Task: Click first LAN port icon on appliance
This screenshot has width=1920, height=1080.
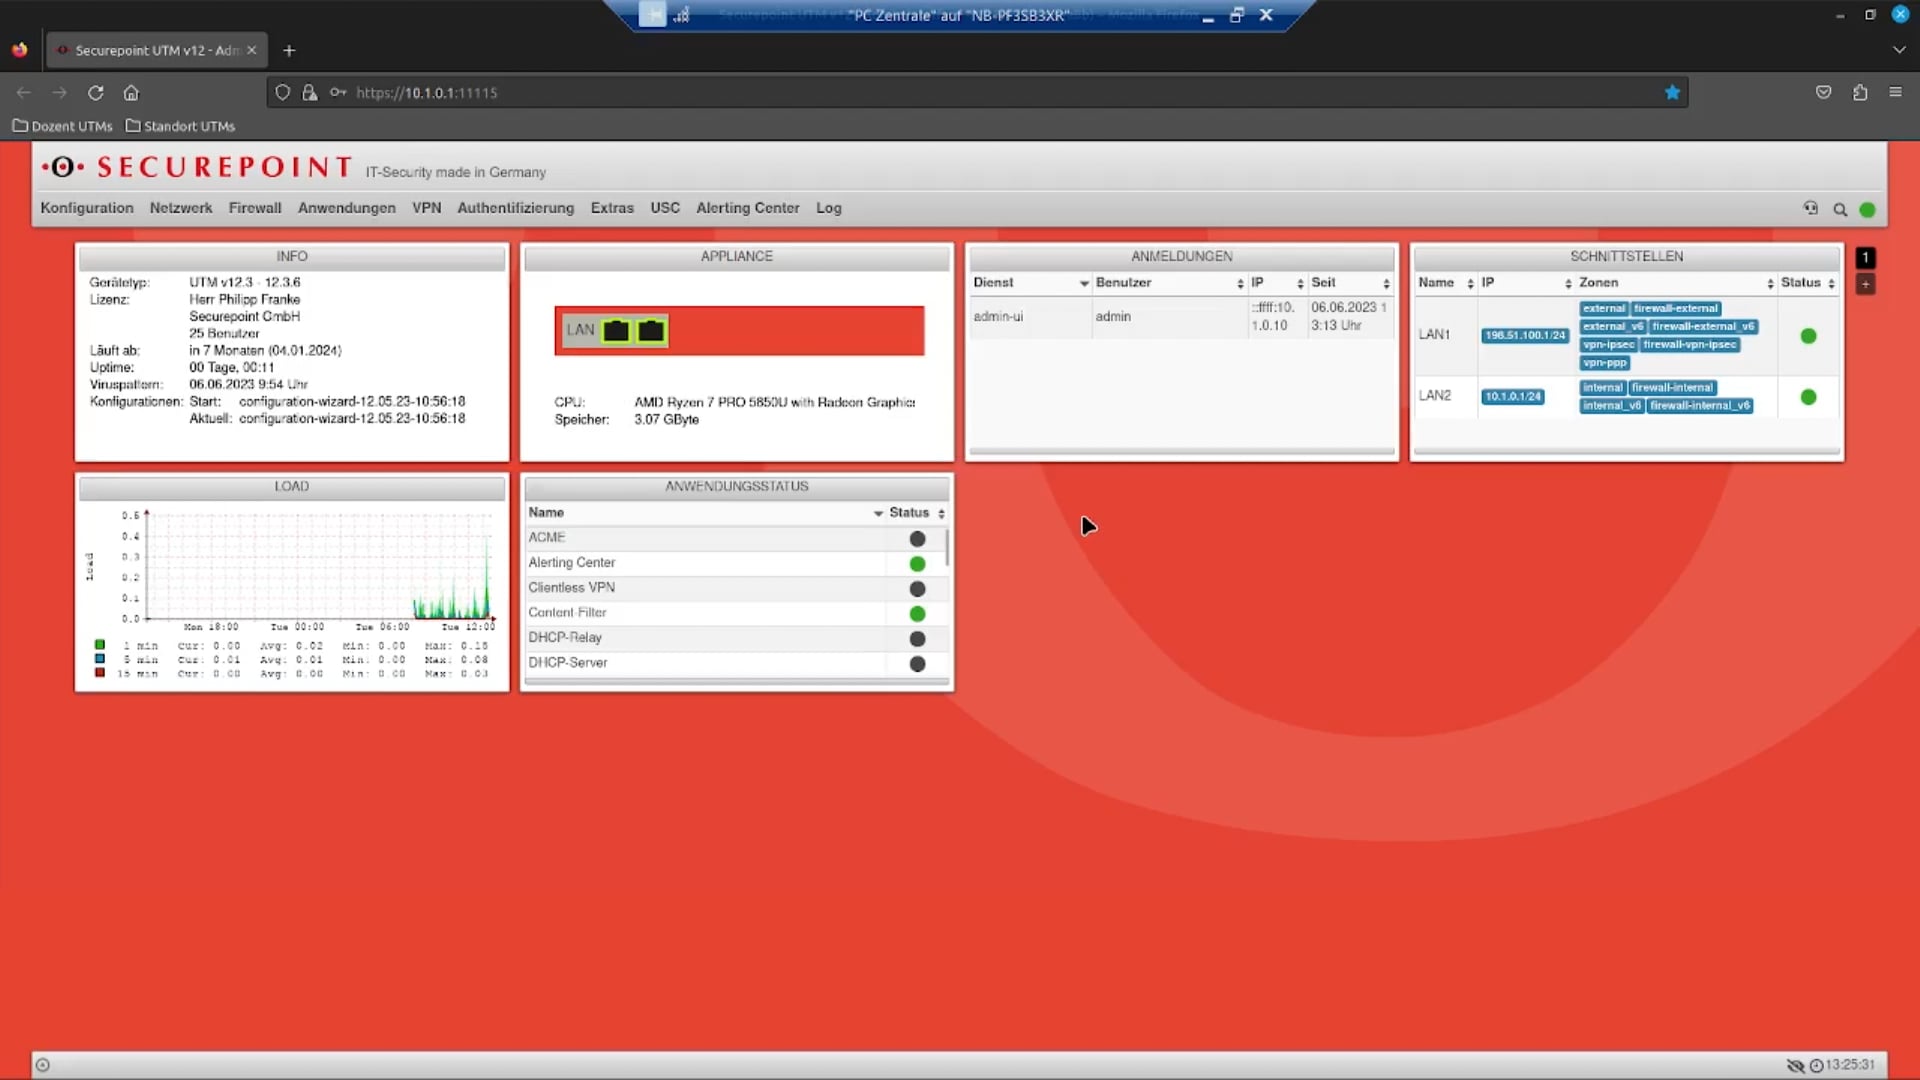Action: click(x=616, y=331)
